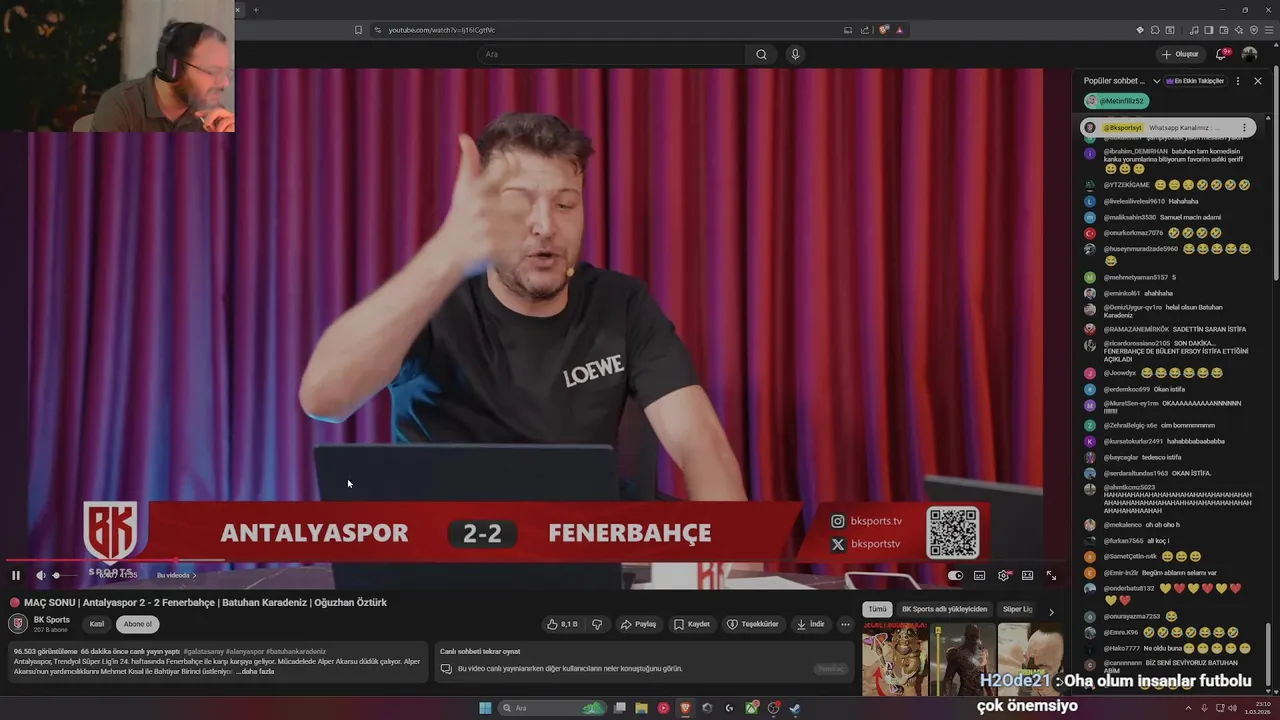Image resolution: width=1280 pixels, height=720 pixels.
Task: Open the Windows Start menu
Action: point(485,708)
